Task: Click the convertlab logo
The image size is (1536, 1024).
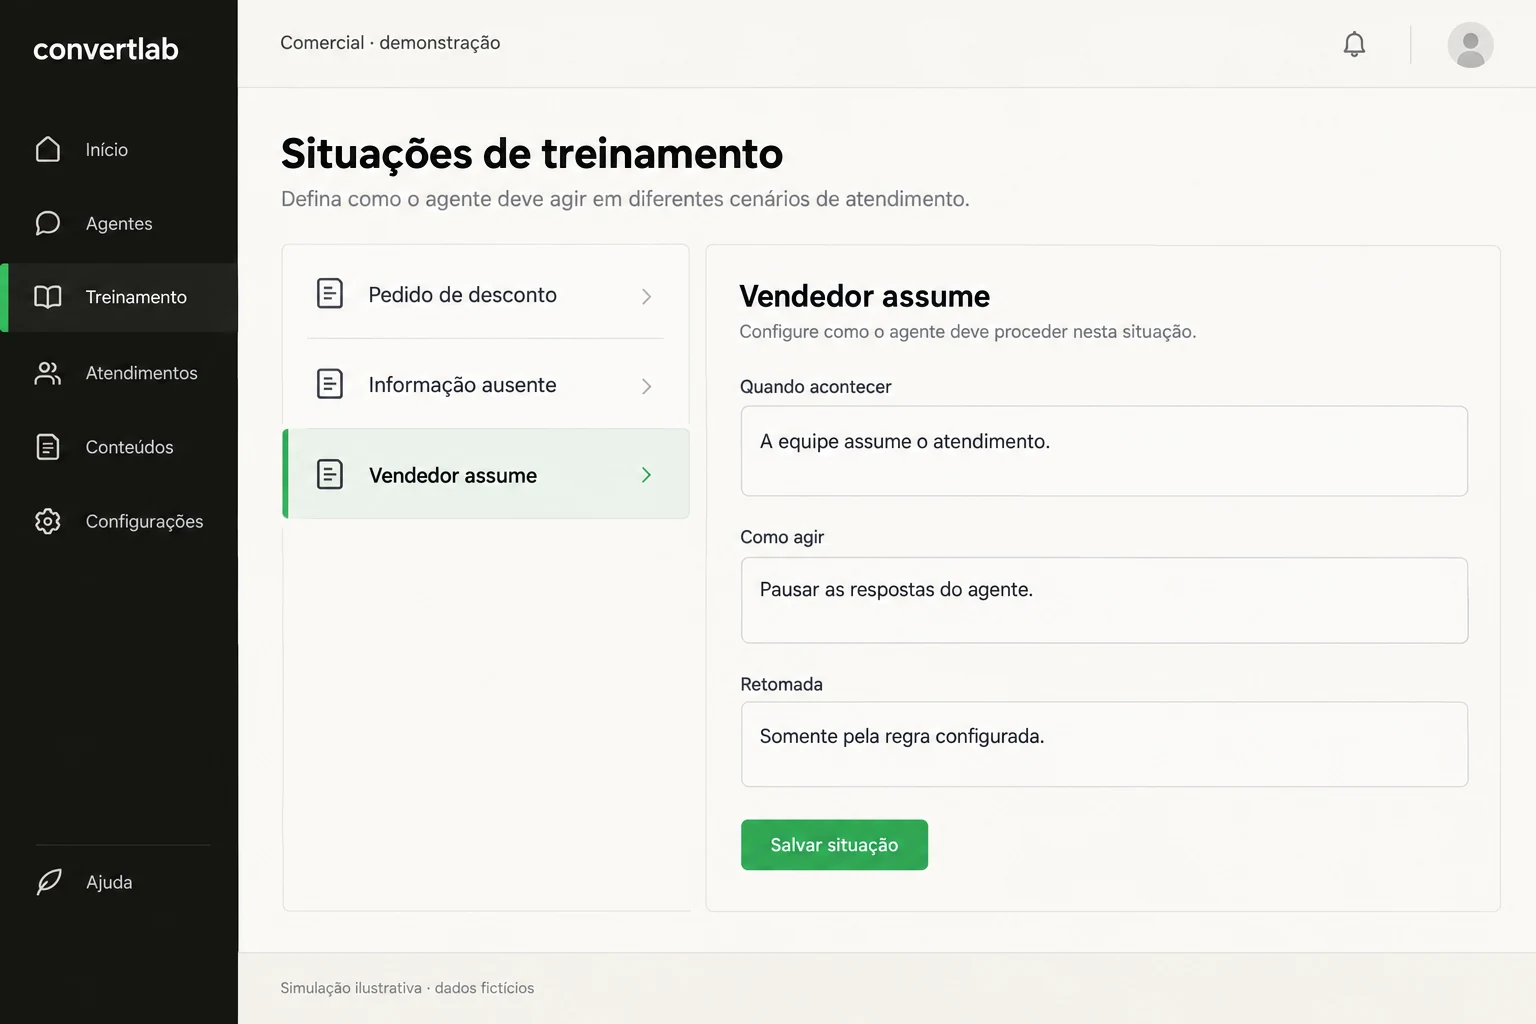Action: pyautogui.click(x=106, y=49)
